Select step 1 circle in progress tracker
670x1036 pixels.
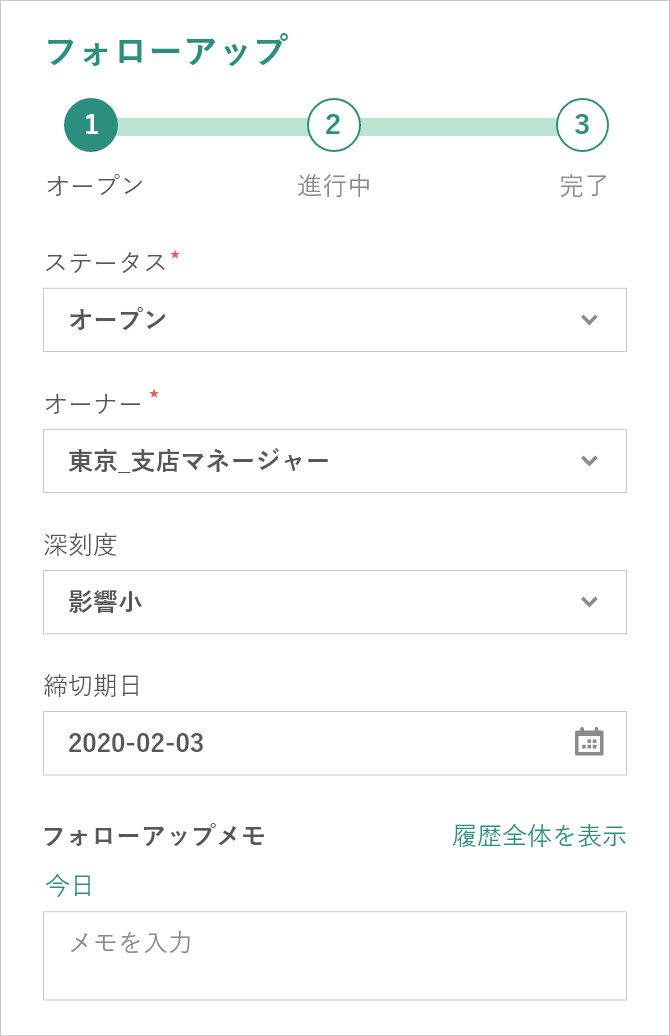pos(91,125)
